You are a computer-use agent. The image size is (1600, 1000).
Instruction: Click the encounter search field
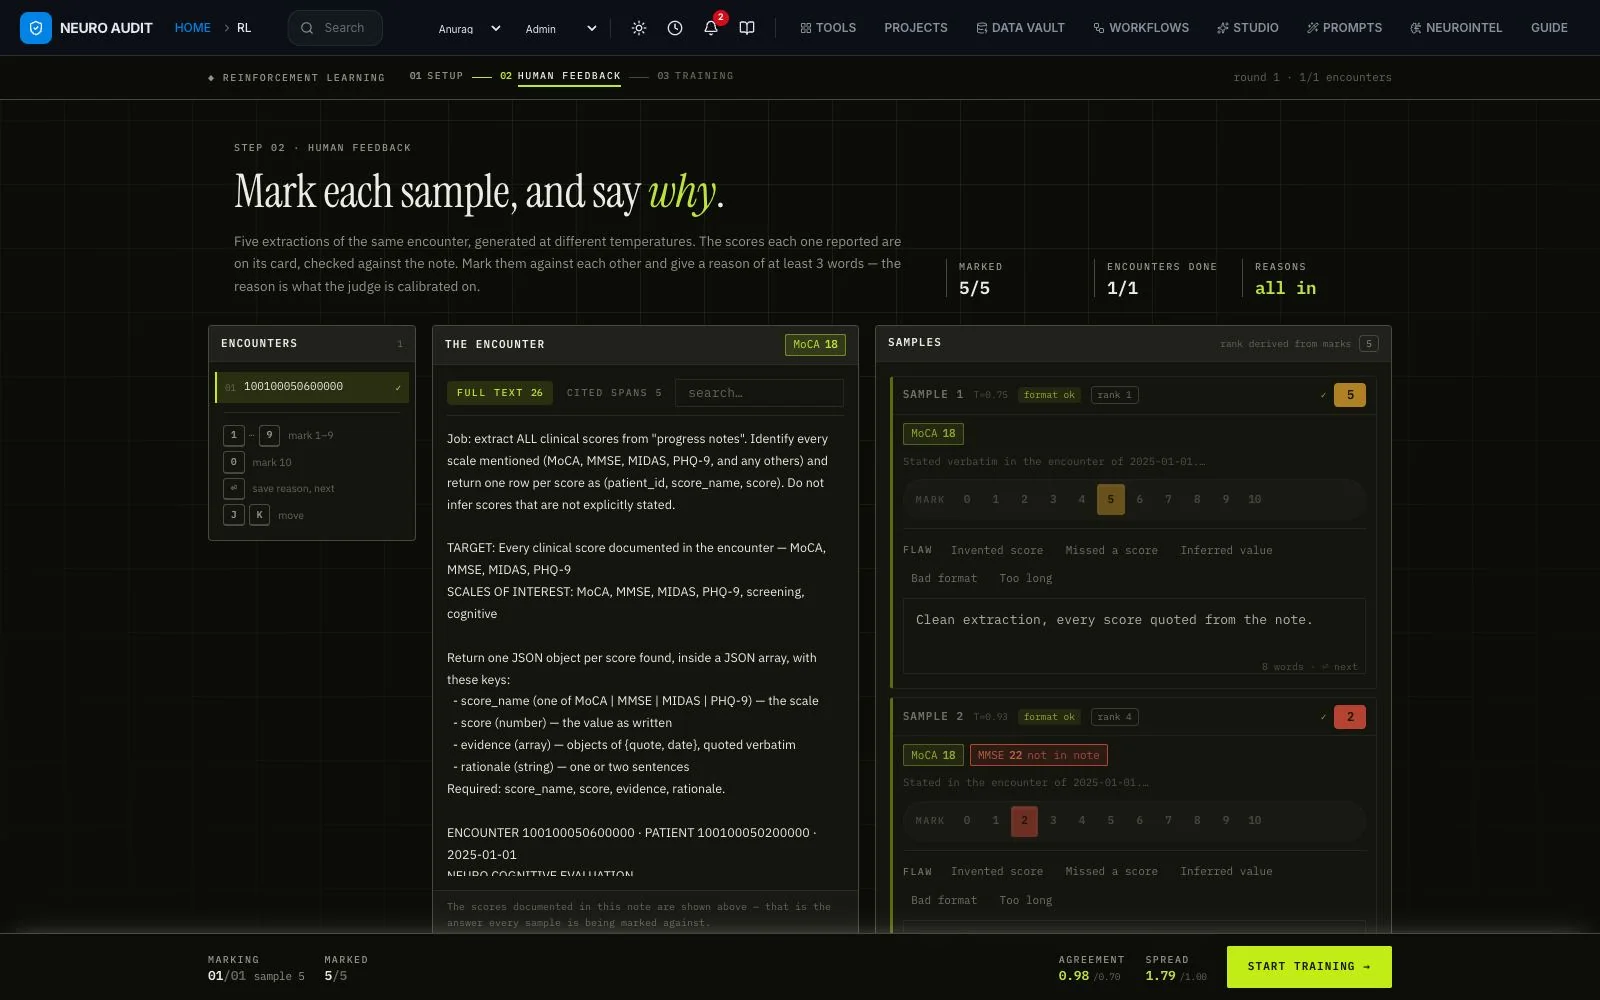point(759,393)
